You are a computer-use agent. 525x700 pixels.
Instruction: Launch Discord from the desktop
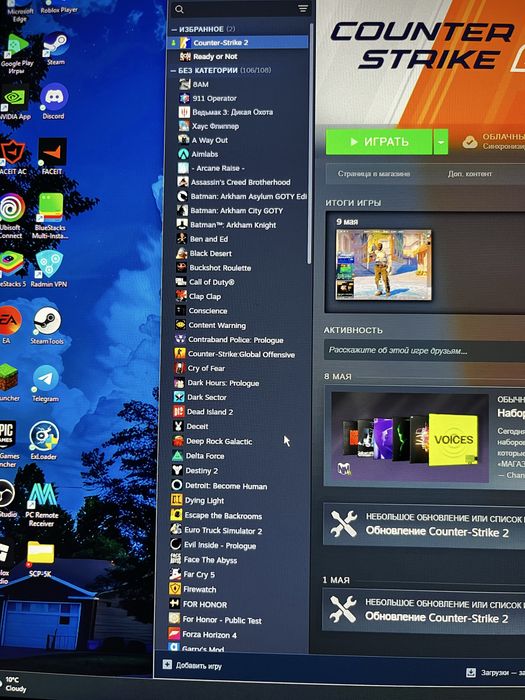click(x=54, y=102)
